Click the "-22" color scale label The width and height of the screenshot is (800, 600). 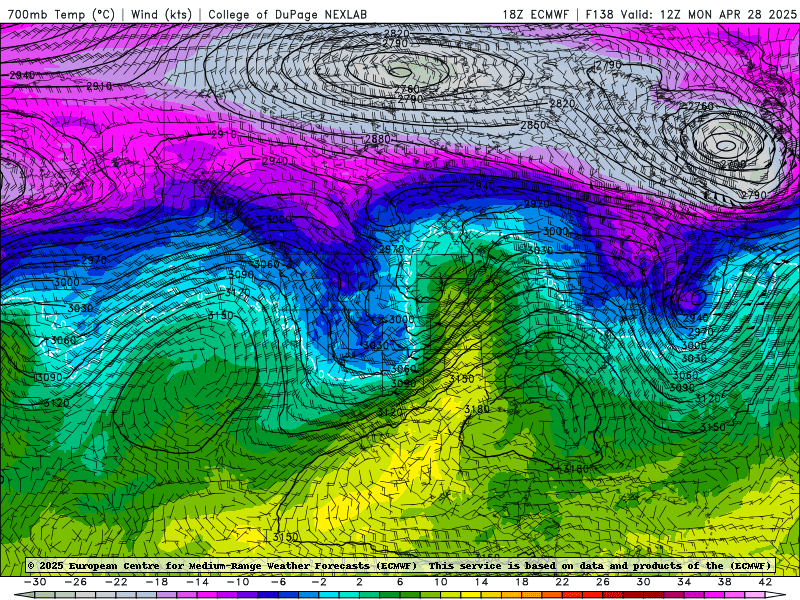coord(116,582)
